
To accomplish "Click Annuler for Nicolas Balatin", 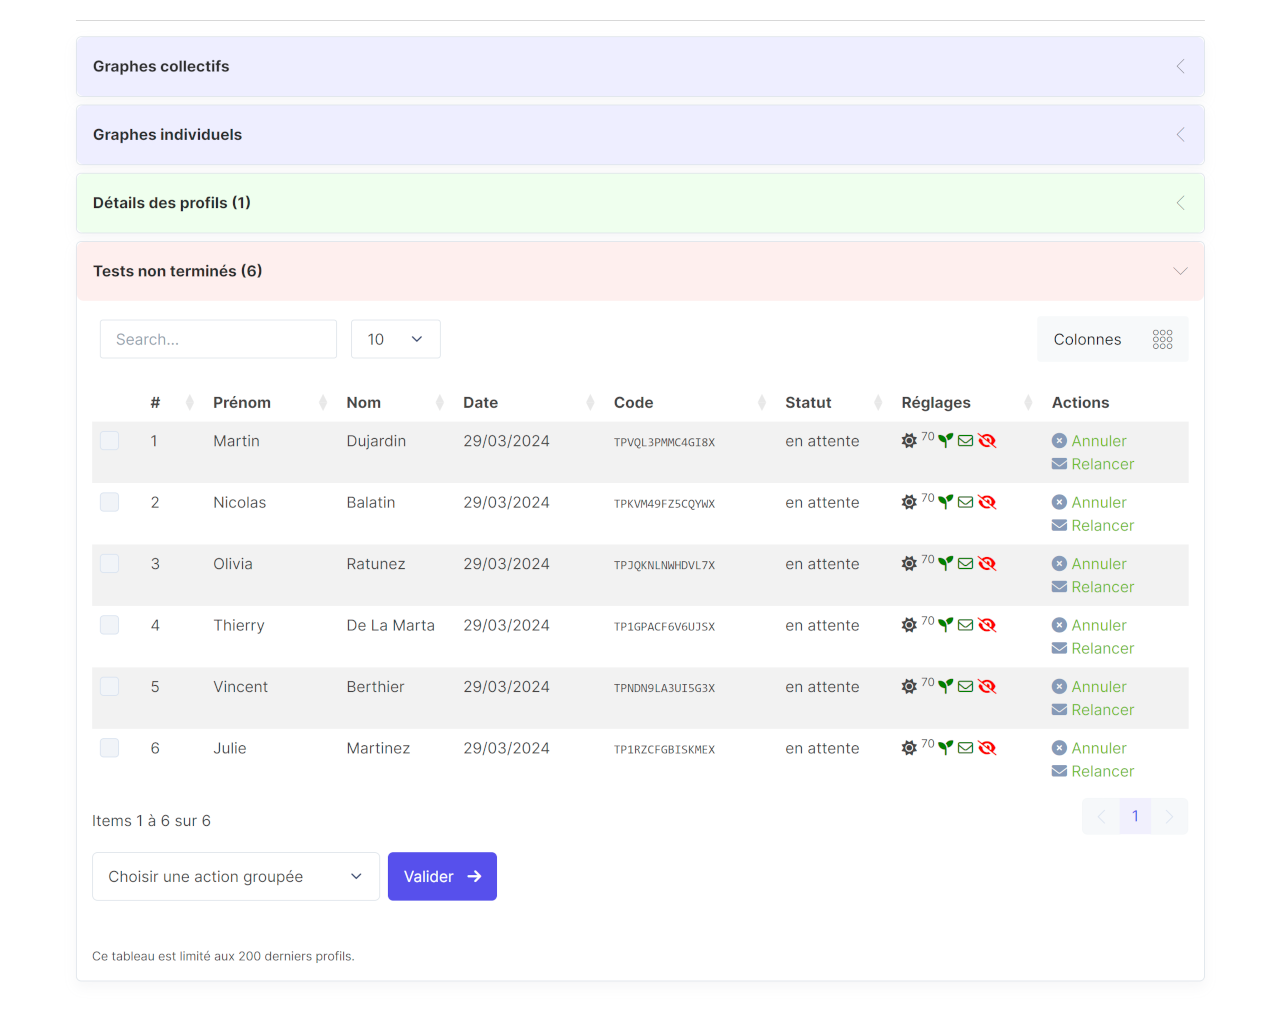I will tap(1099, 503).
